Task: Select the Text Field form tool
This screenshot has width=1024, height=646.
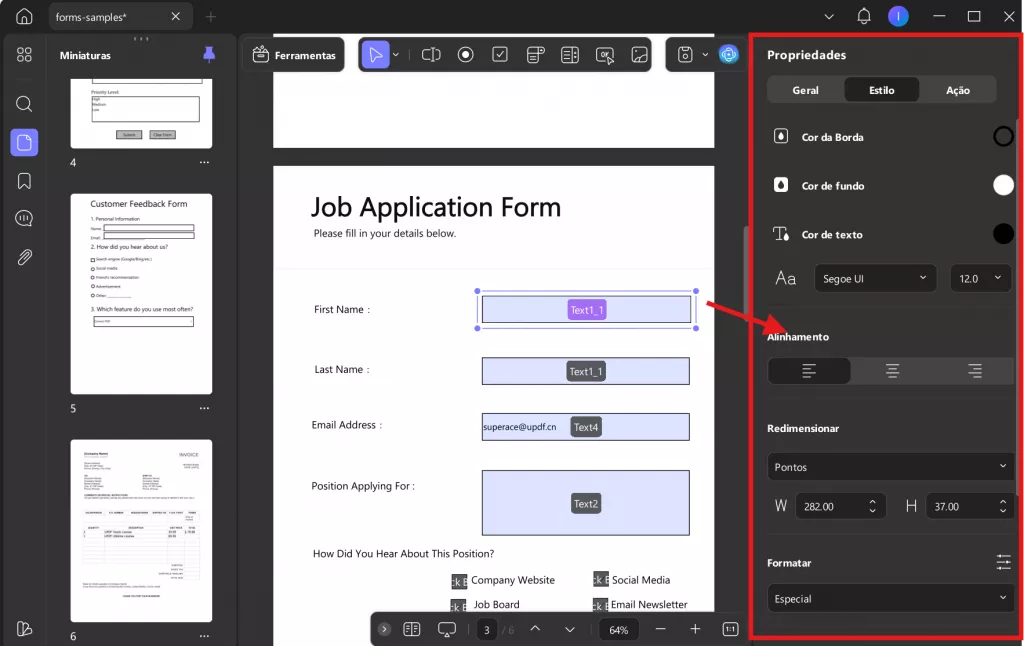Action: point(431,55)
